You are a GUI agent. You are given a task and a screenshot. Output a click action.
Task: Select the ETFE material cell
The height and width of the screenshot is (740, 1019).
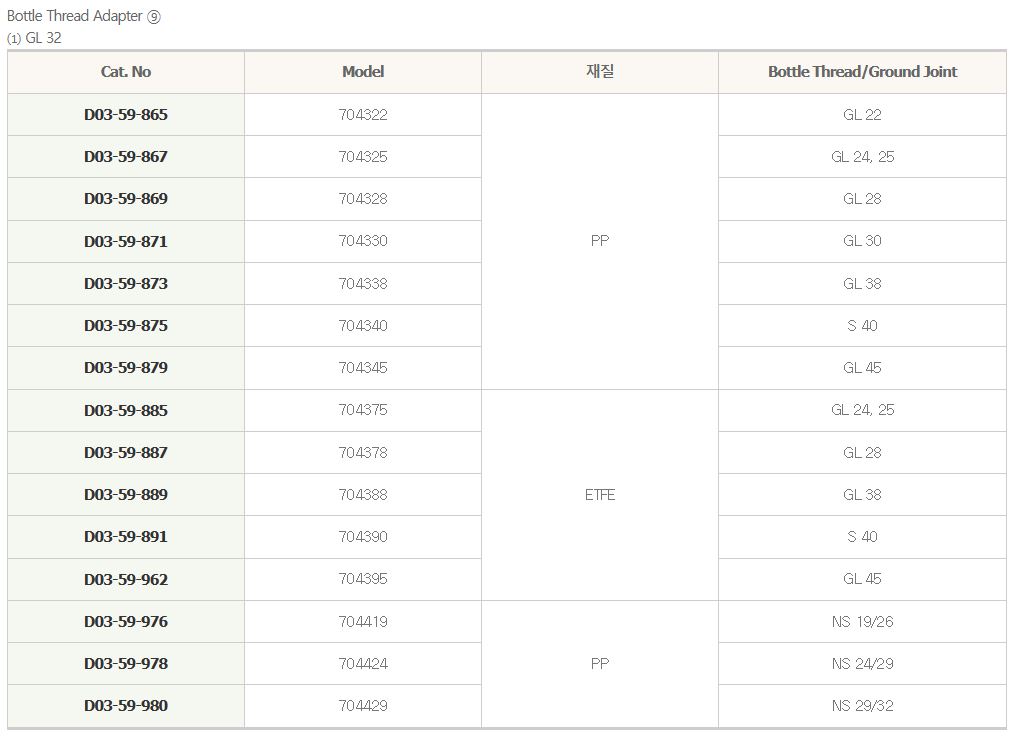[x=600, y=495]
